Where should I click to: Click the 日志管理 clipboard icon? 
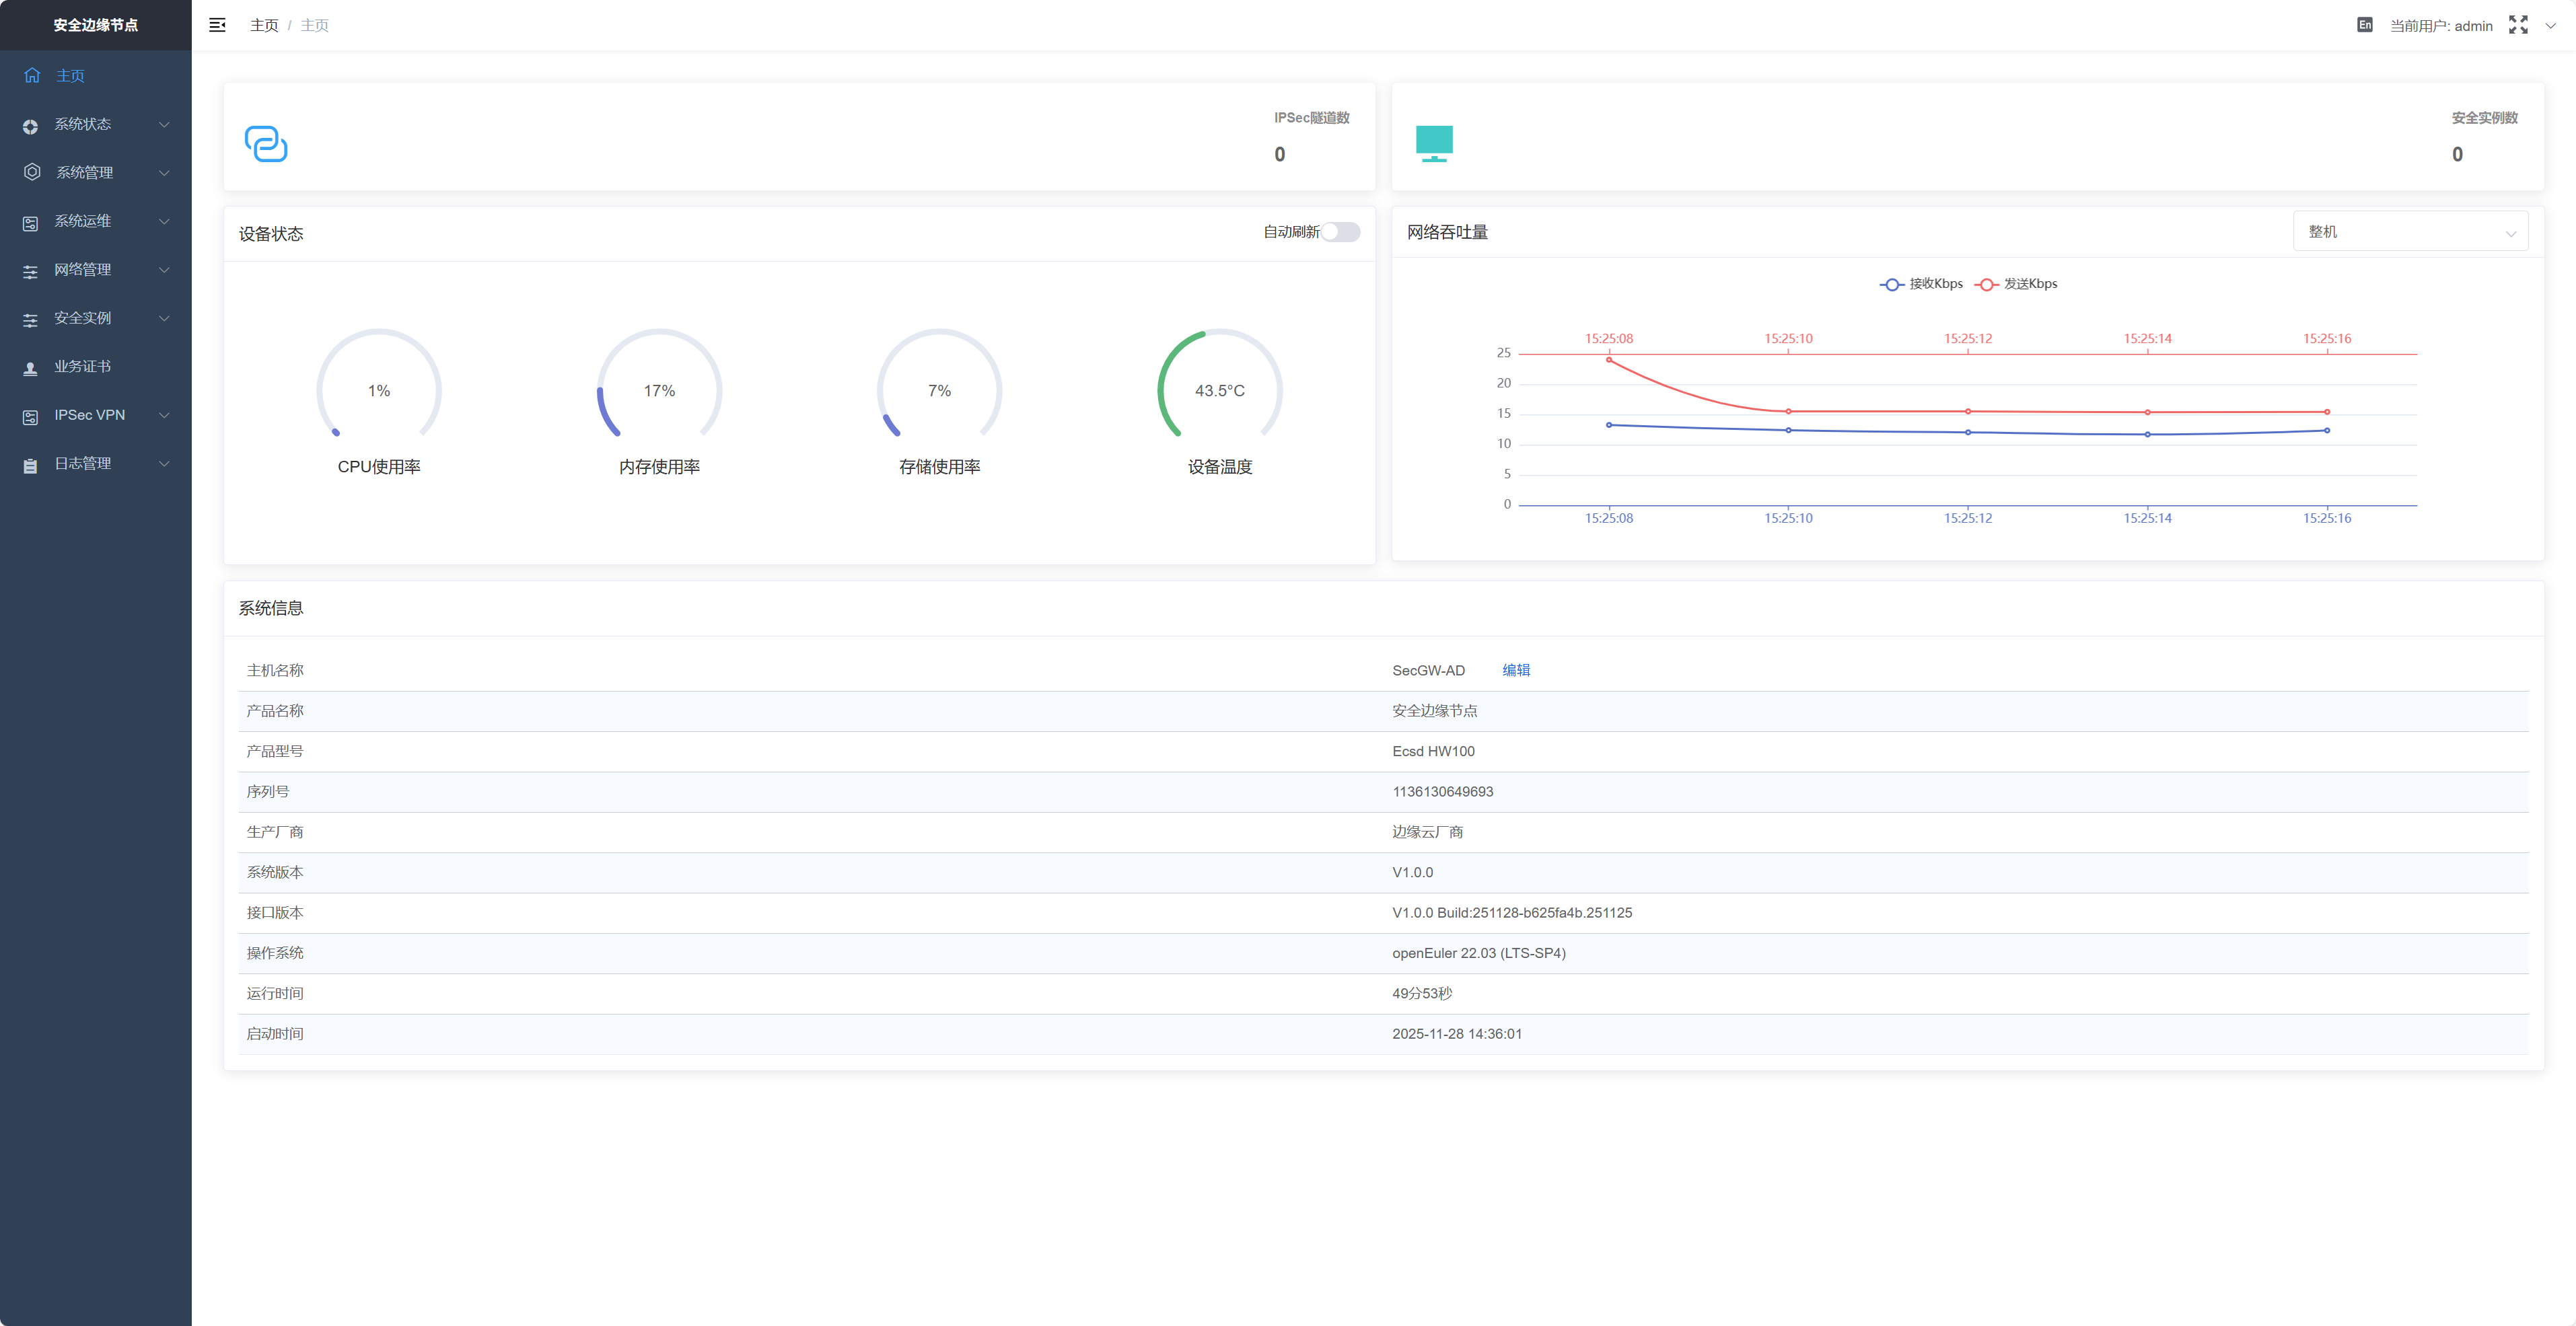(x=30, y=465)
